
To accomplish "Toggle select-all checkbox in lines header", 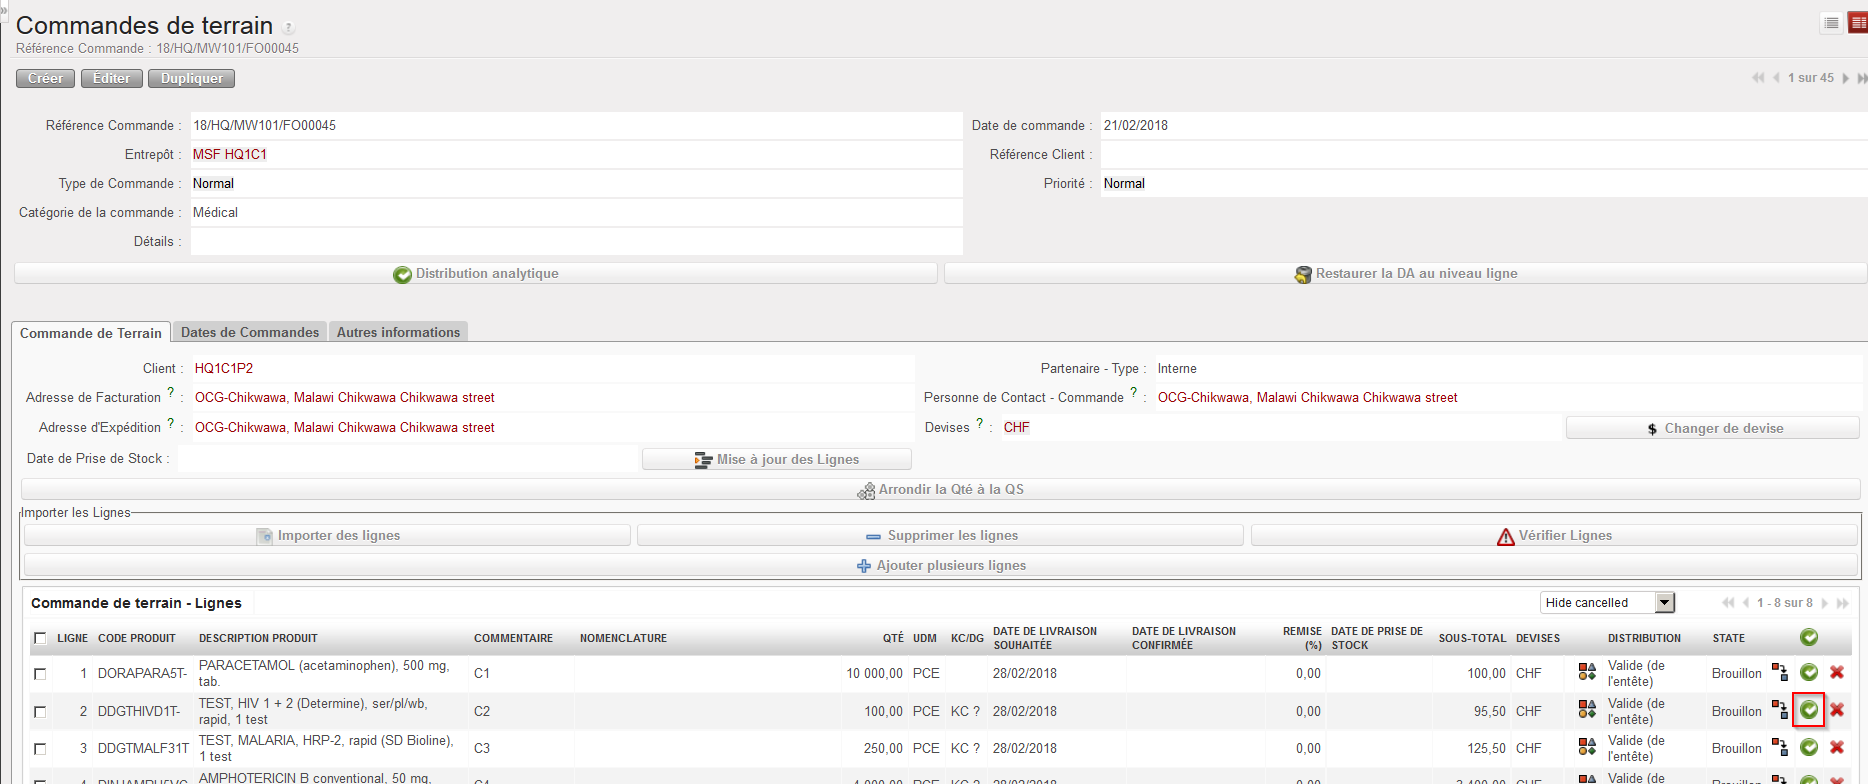I will tap(40, 638).
